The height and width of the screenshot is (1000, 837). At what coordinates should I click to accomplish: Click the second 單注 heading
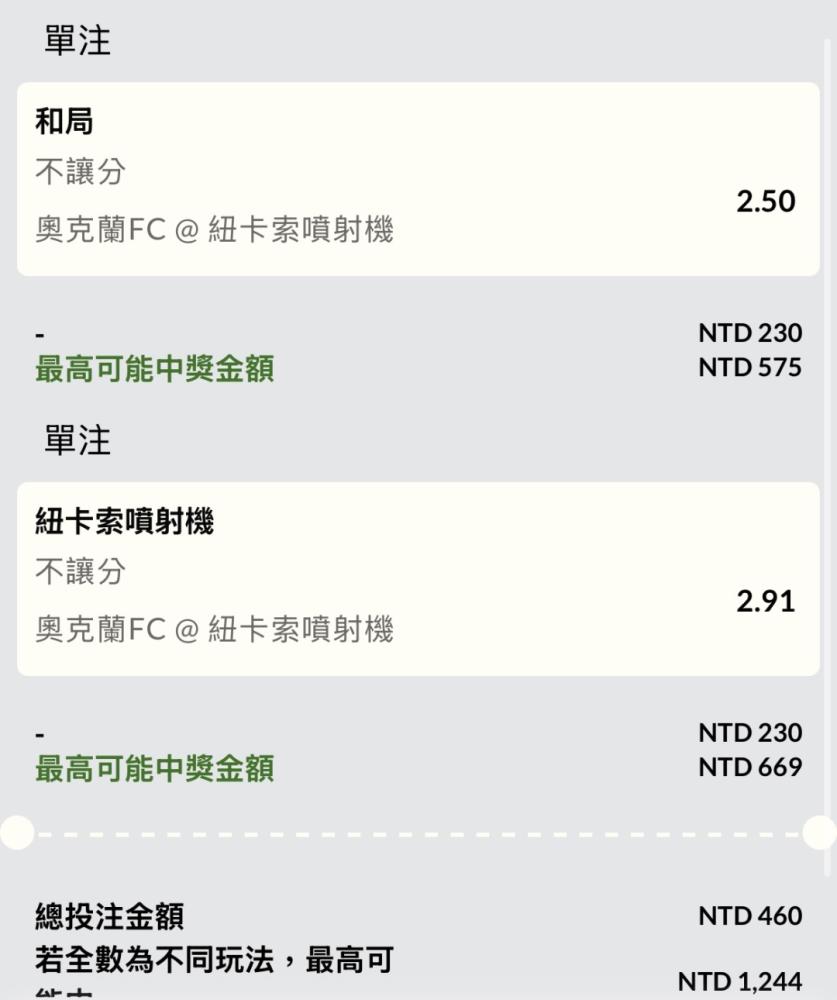pos(77,440)
